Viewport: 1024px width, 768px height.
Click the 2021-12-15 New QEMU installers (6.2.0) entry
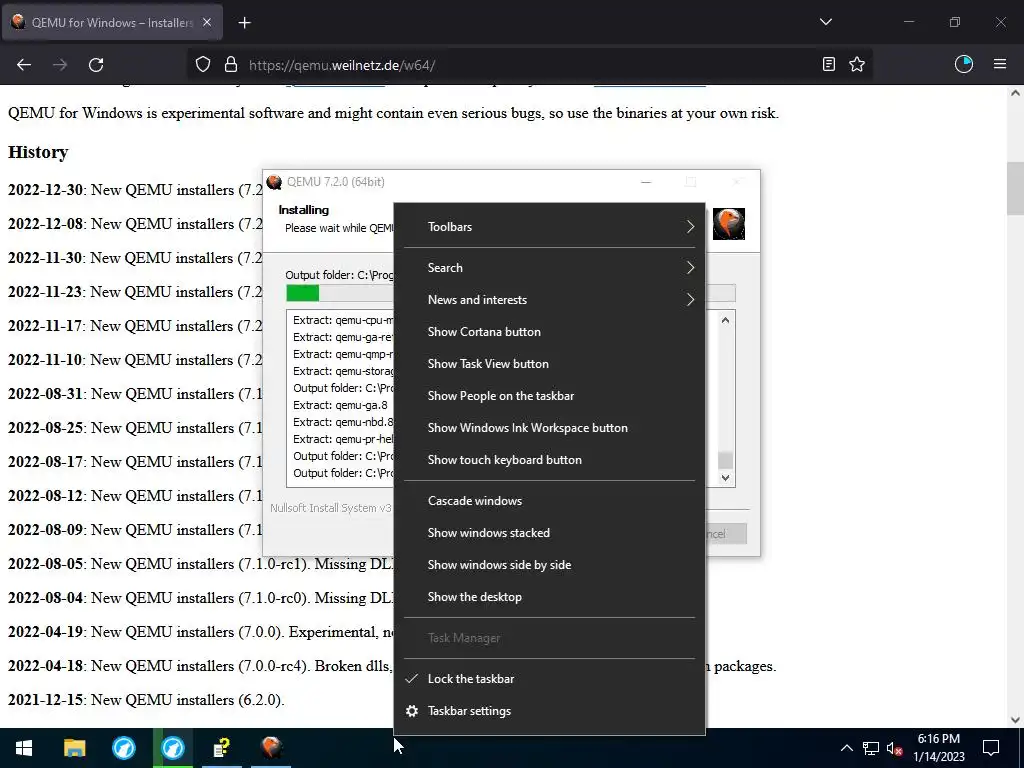(146, 699)
